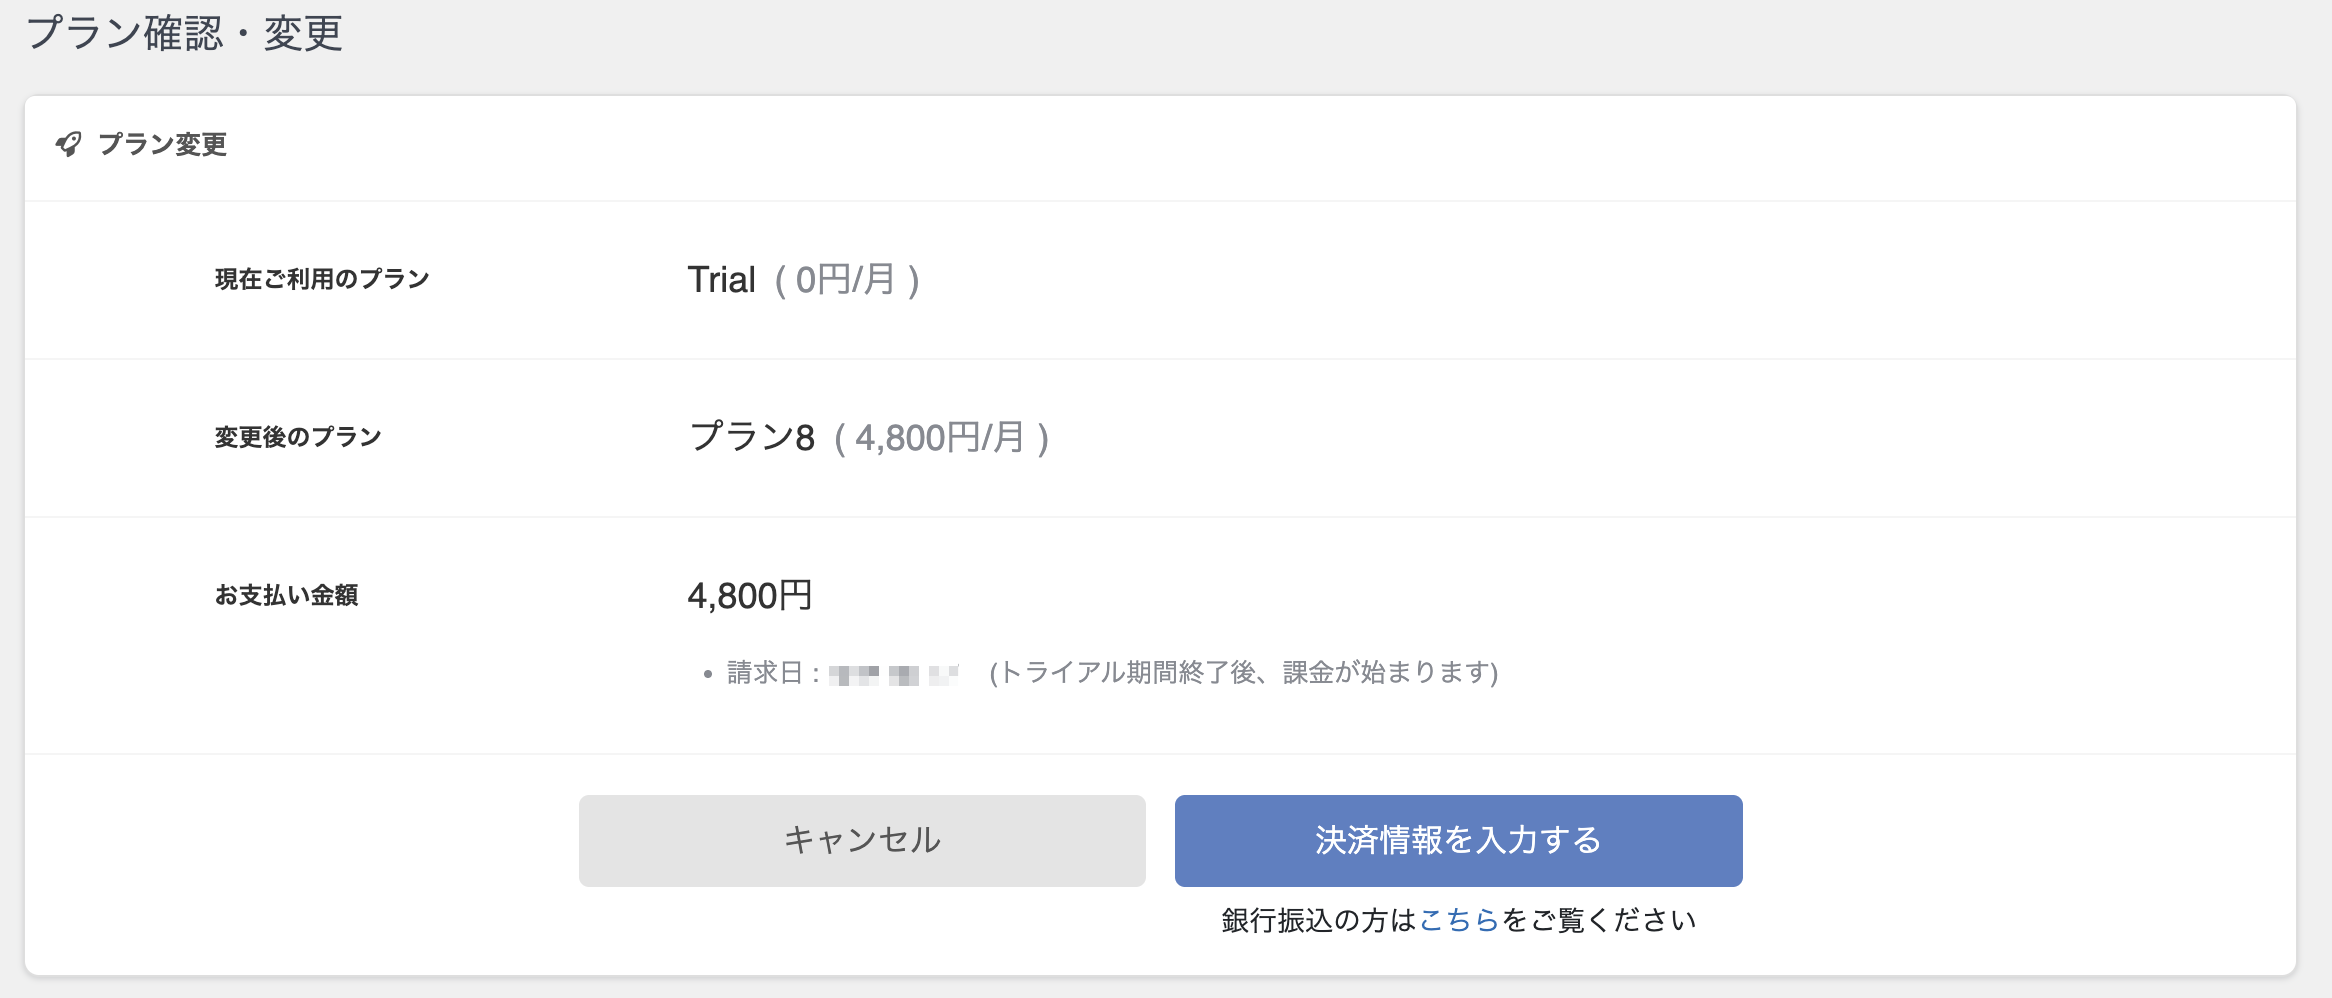
Task: Select the お支払い金額 label
Action: (x=287, y=595)
